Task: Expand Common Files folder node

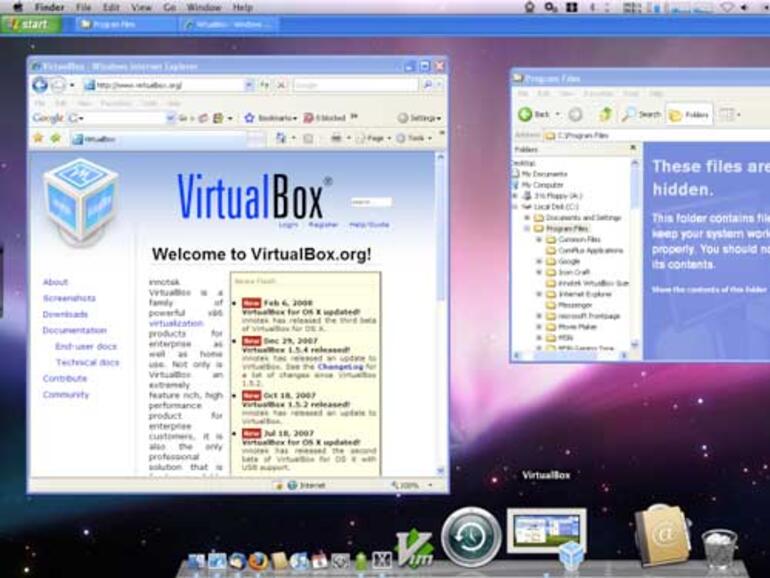Action: click(x=539, y=240)
